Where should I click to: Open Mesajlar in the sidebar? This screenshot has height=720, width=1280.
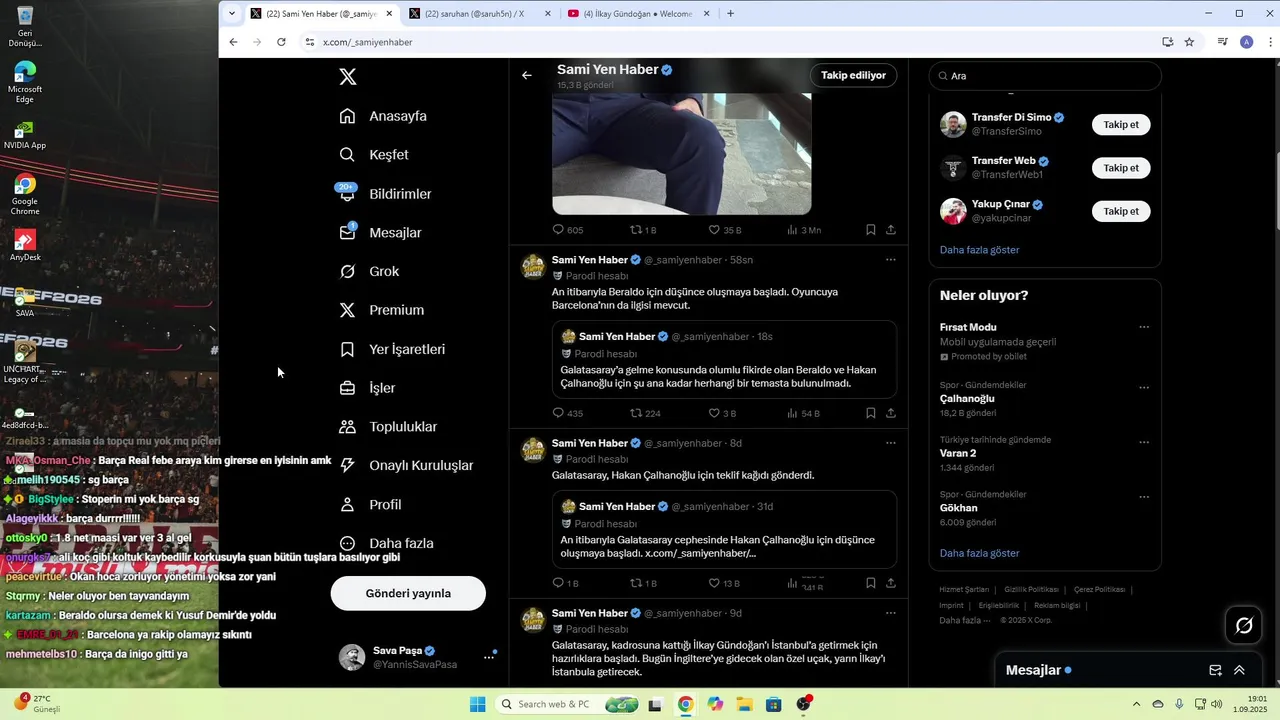[x=381, y=233]
